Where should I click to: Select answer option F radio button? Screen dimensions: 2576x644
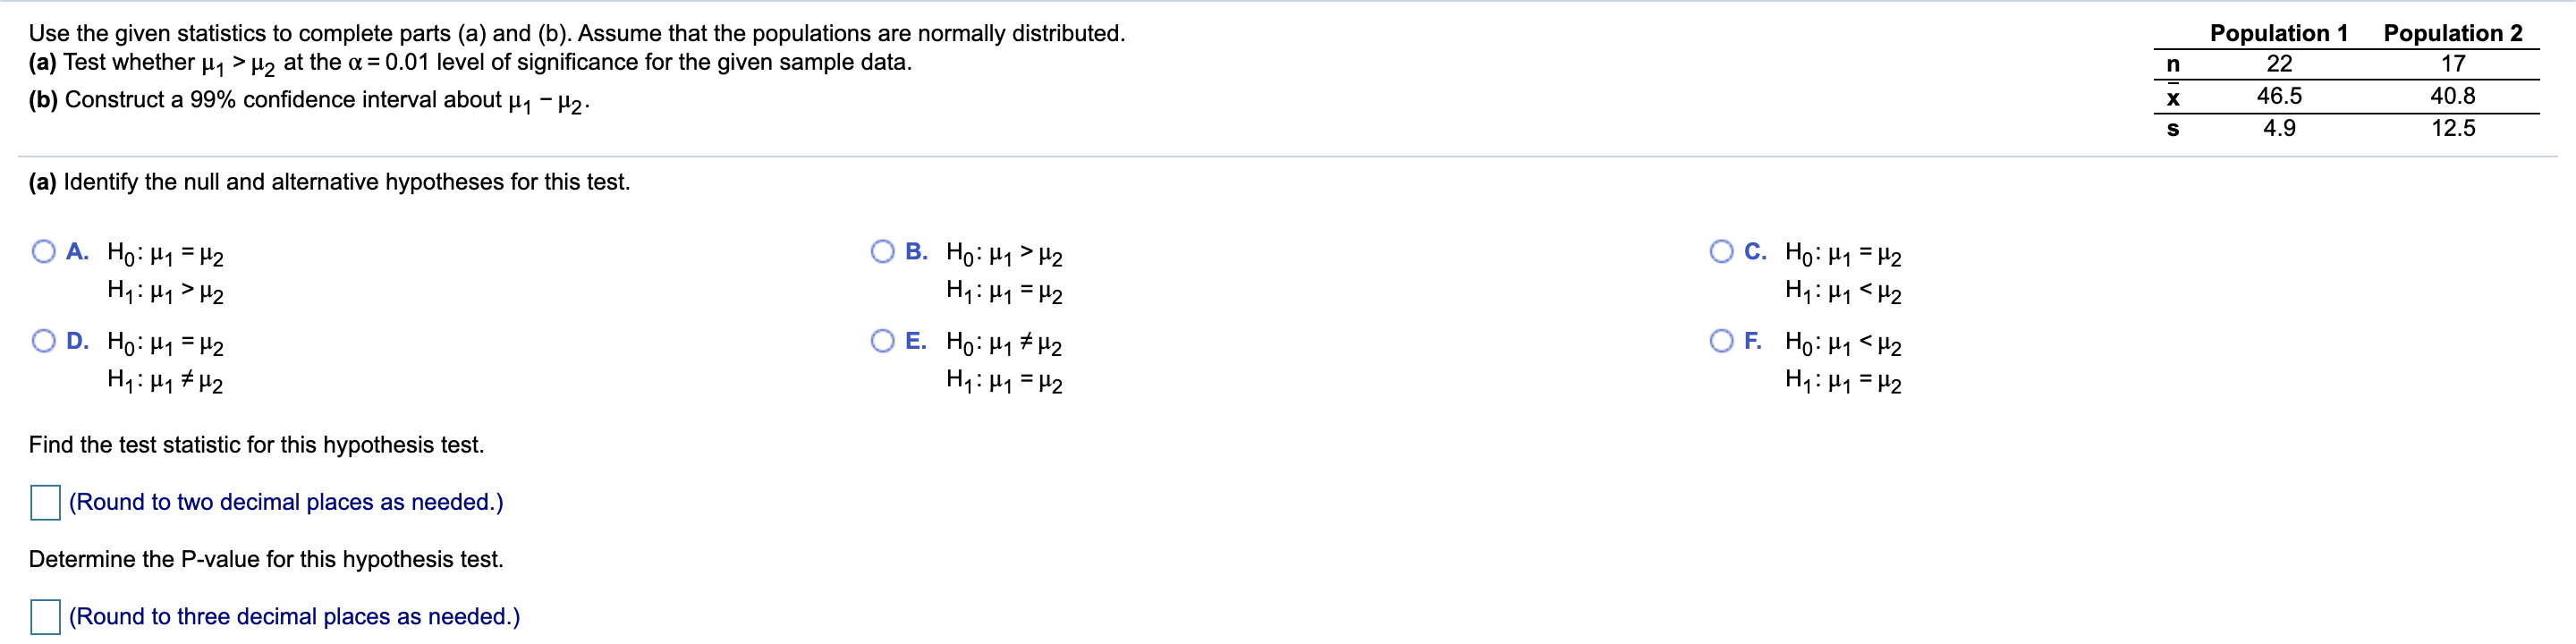[1722, 341]
